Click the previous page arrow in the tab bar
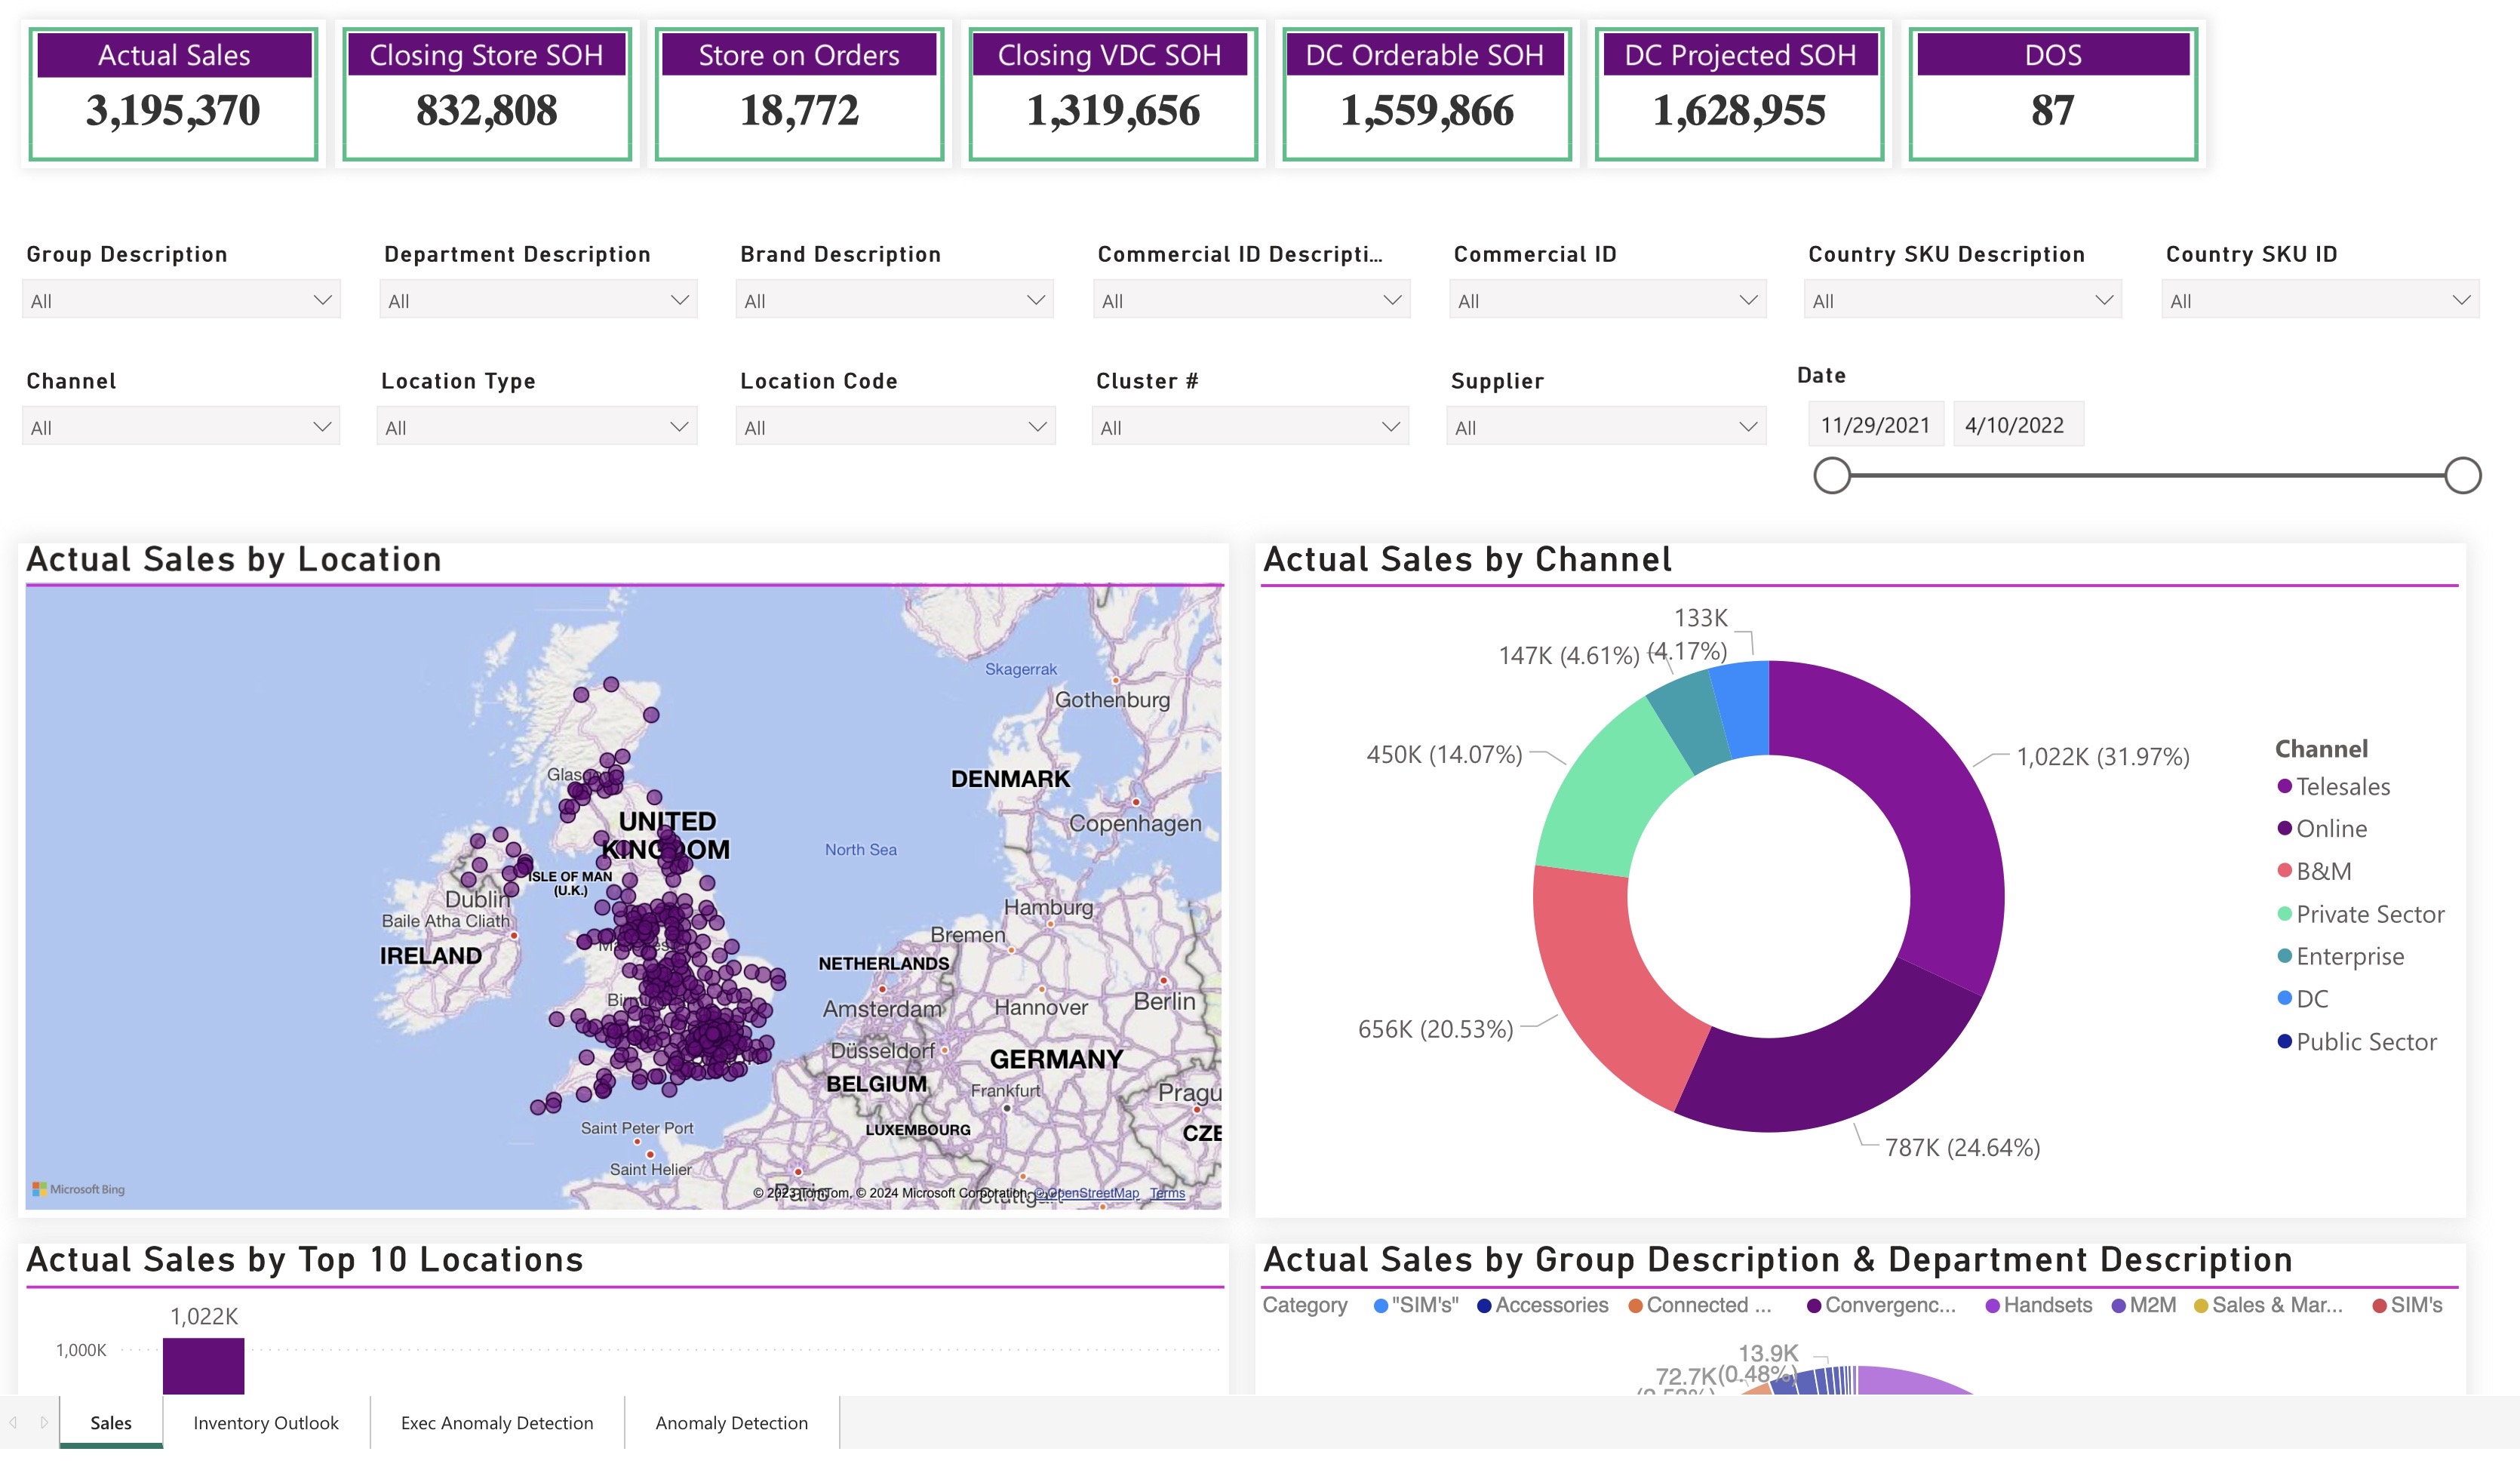The image size is (2520, 1470). point(13,1422)
